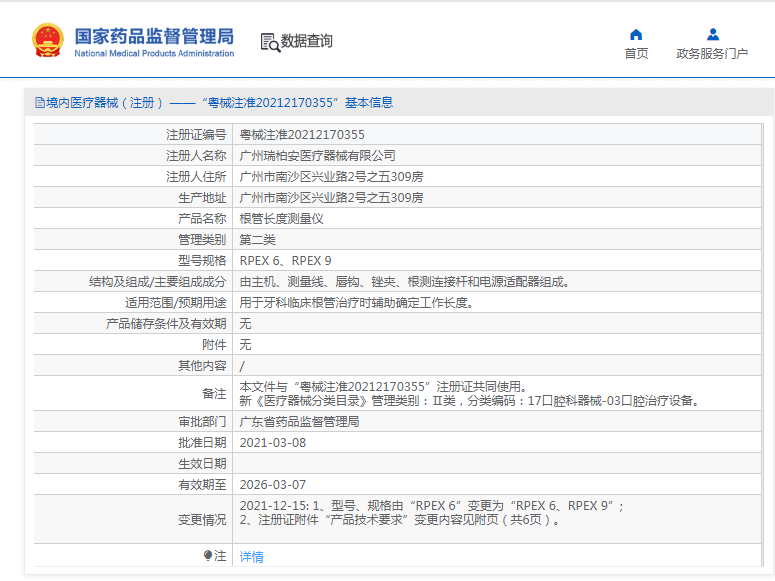This screenshot has width=775, height=581.
Task: Open the 数据查询 search icon
Action: pyautogui.click(x=270, y=43)
